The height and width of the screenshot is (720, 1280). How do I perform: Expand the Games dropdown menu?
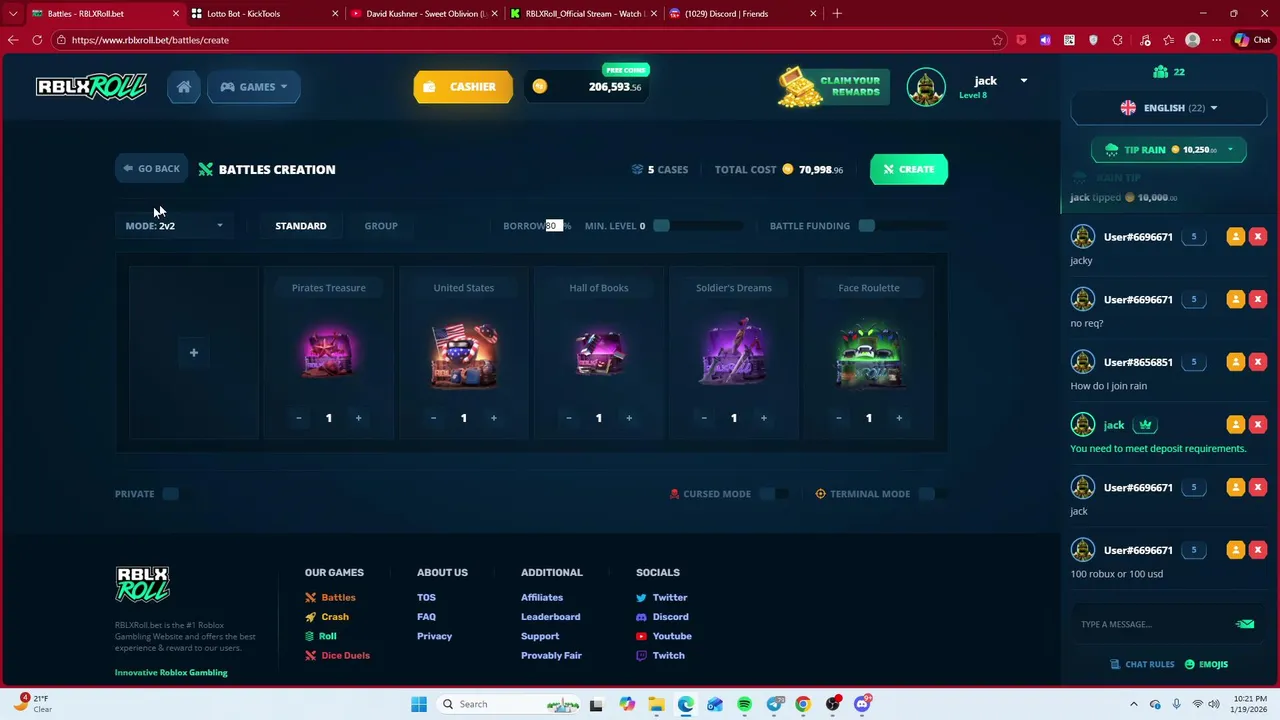coord(253,87)
